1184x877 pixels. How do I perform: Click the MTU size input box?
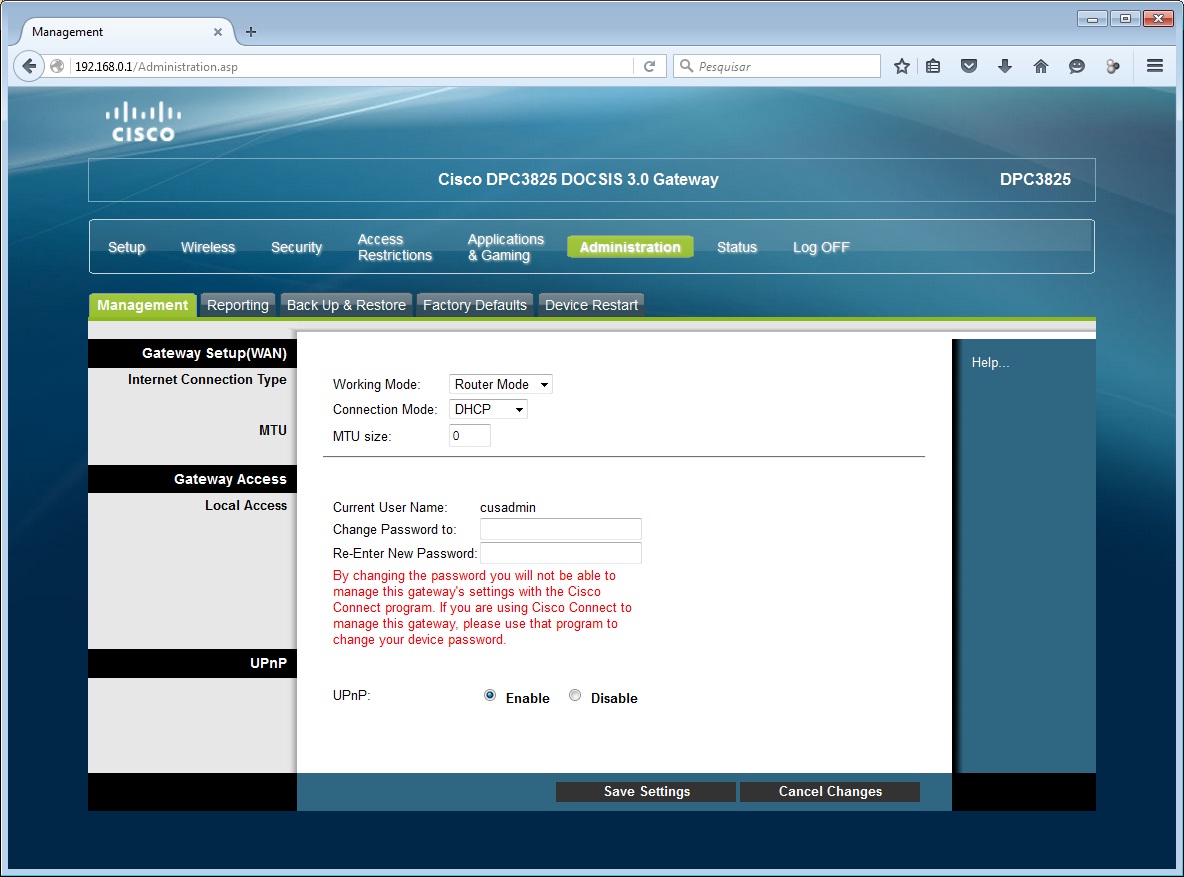click(470, 436)
